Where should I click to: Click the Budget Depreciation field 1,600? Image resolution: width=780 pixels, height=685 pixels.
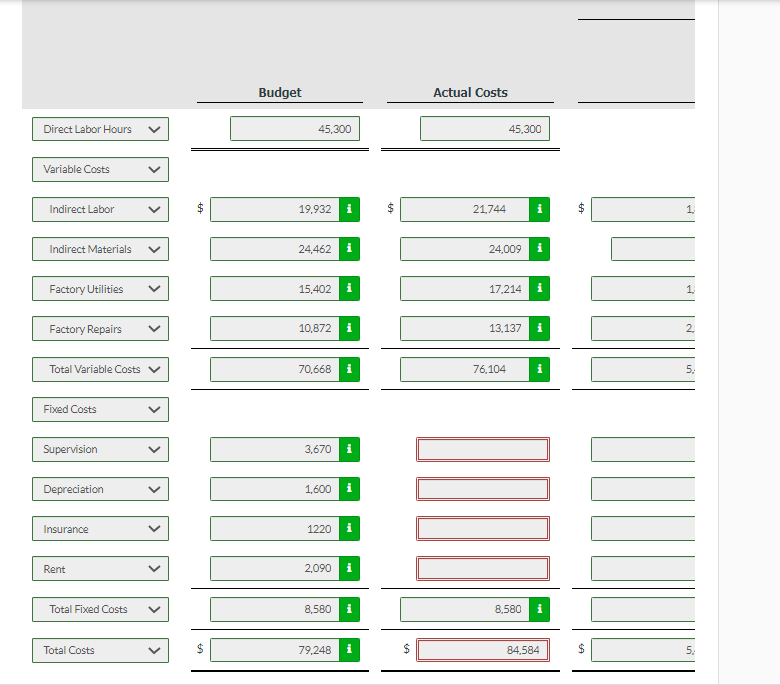tap(275, 489)
